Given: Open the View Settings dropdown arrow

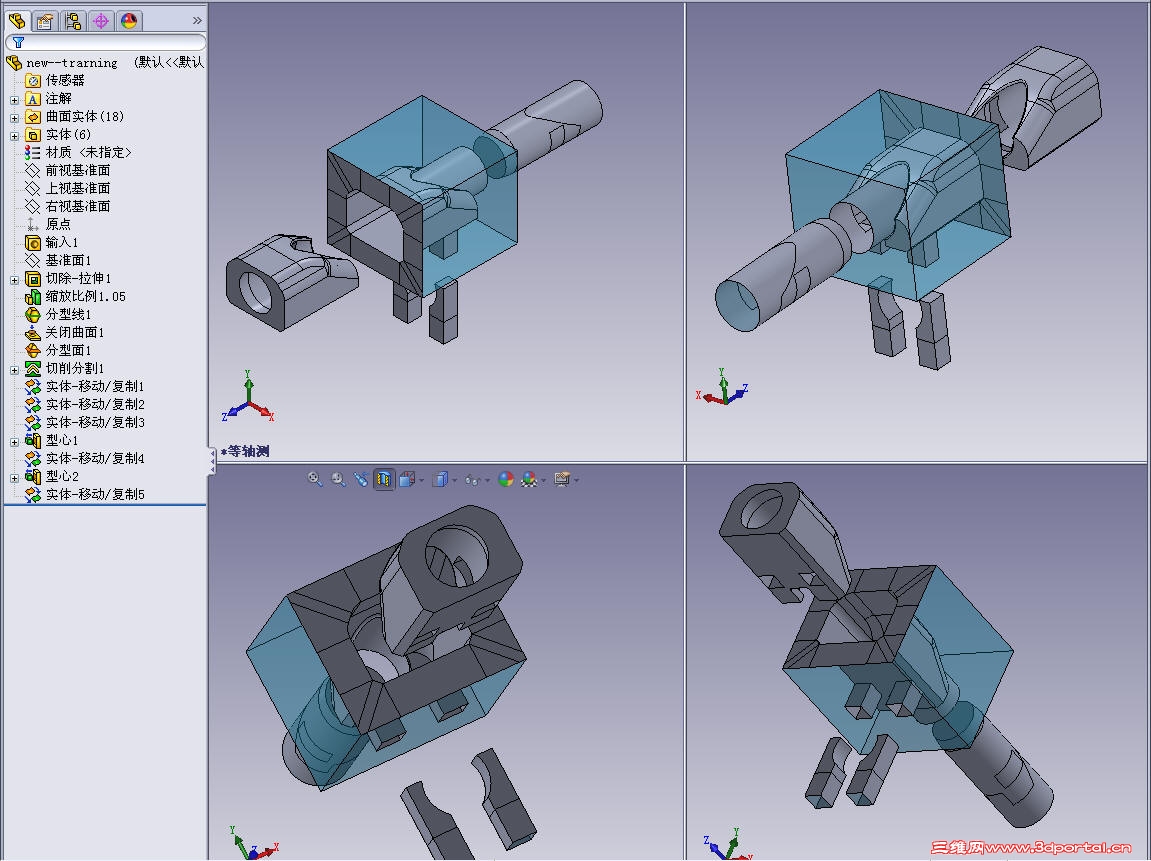Looking at the screenshot, I should pyautogui.click(x=577, y=480).
